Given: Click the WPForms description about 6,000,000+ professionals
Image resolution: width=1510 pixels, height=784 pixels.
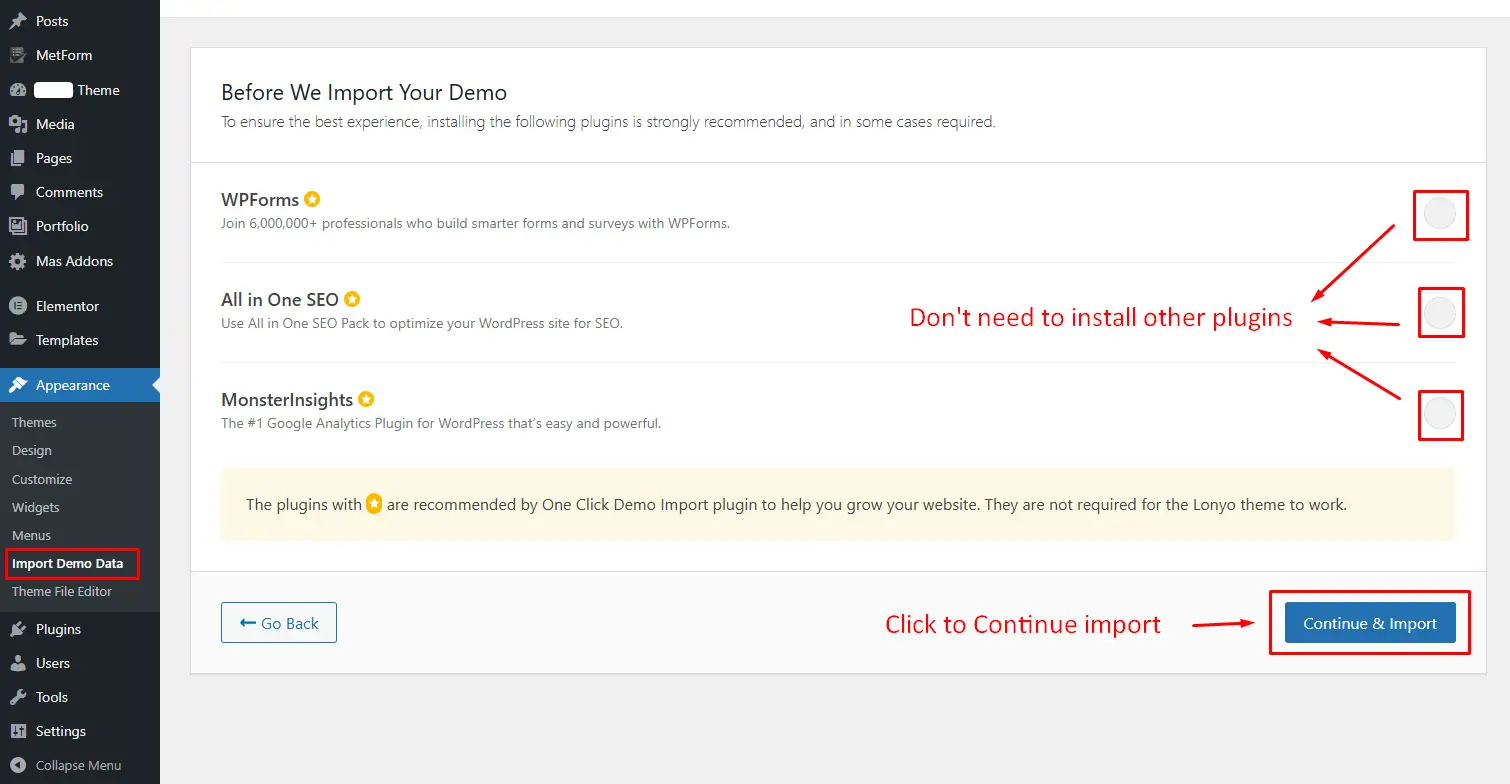Looking at the screenshot, I should click(476, 223).
